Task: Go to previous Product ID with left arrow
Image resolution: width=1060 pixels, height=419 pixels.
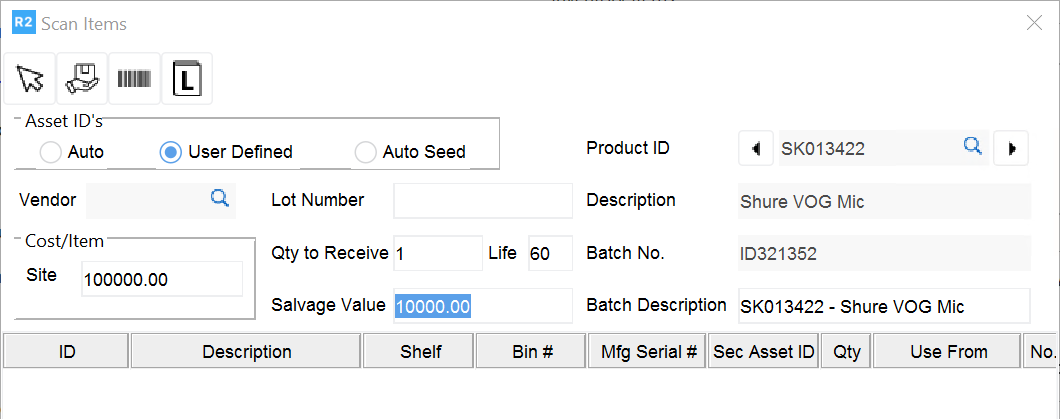Action: pyautogui.click(x=753, y=149)
